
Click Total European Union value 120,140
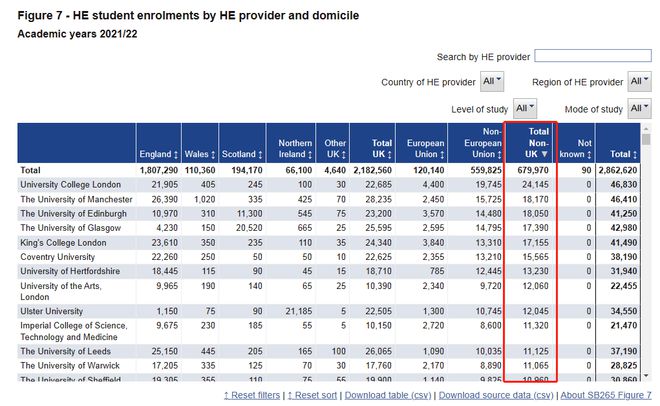[x=428, y=170]
